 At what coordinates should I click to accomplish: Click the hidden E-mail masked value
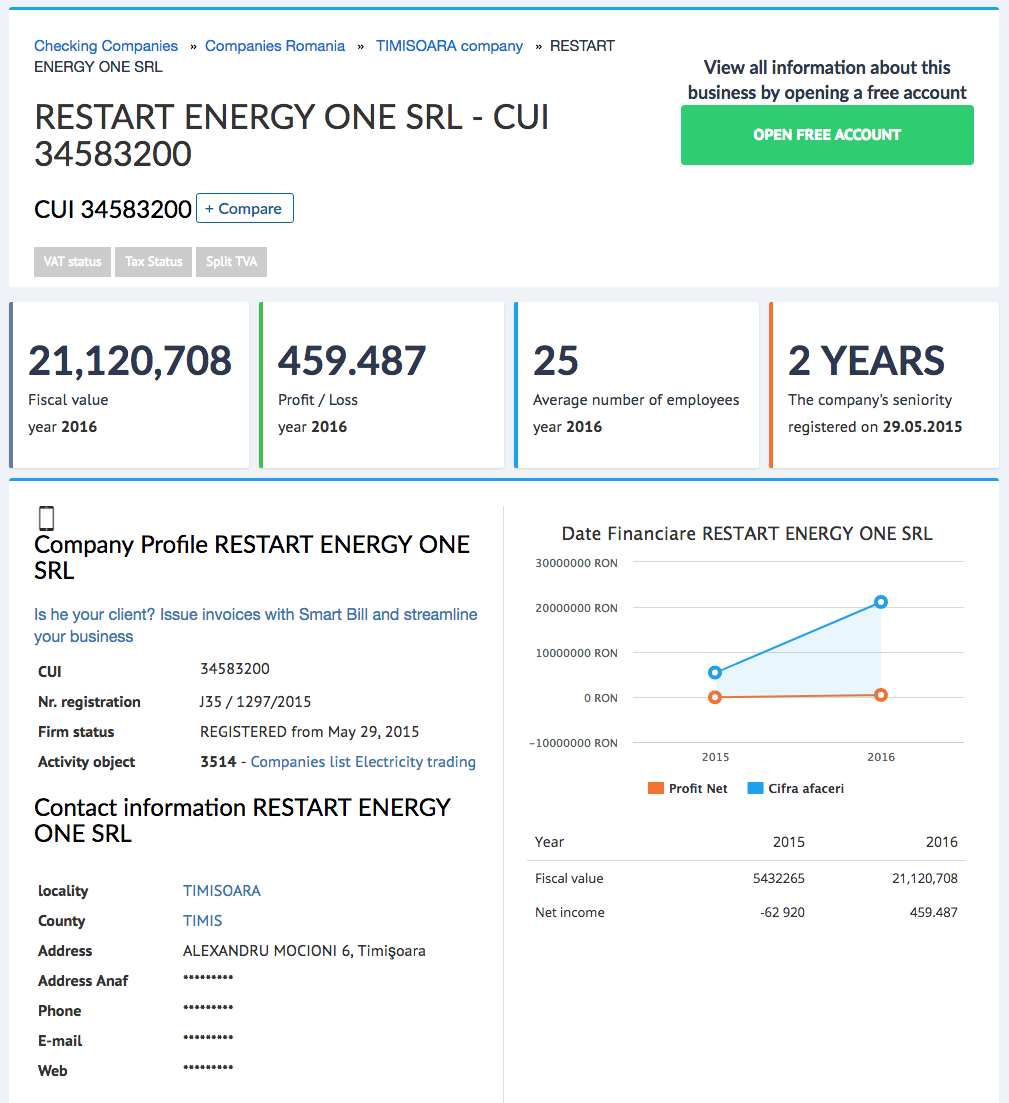point(208,1038)
